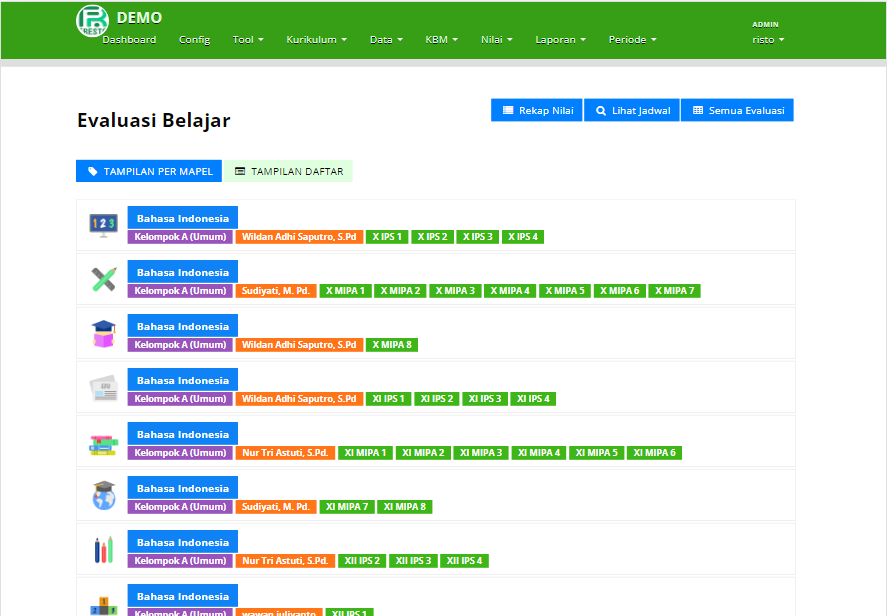Click the Nur Tri Astuti, S.Pd. teacher badge
Viewport: 887px width, 616px height.
283,452
